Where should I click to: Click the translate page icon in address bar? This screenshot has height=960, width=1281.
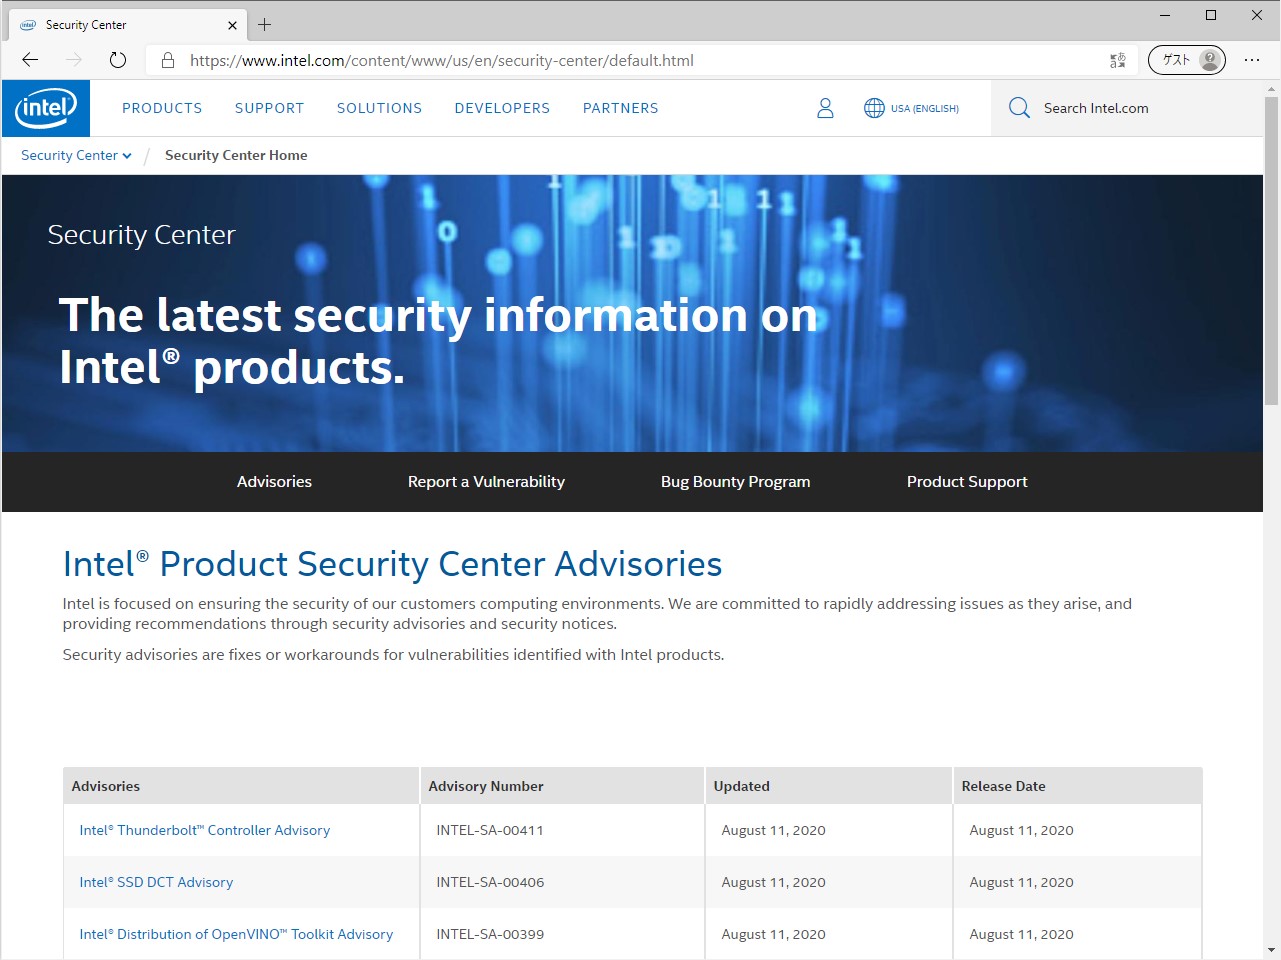point(1118,60)
